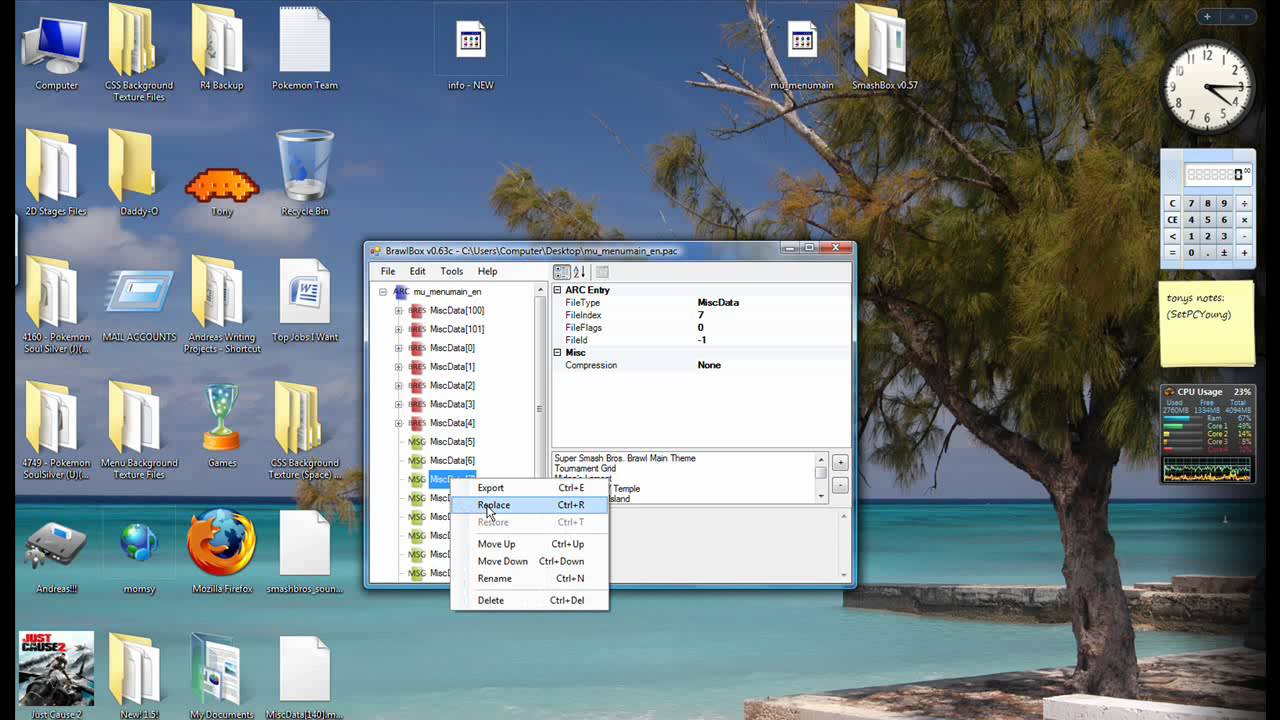The width and height of the screenshot is (1280, 720).
Task: Open the Recycle Bin
Action: point(305,173)
